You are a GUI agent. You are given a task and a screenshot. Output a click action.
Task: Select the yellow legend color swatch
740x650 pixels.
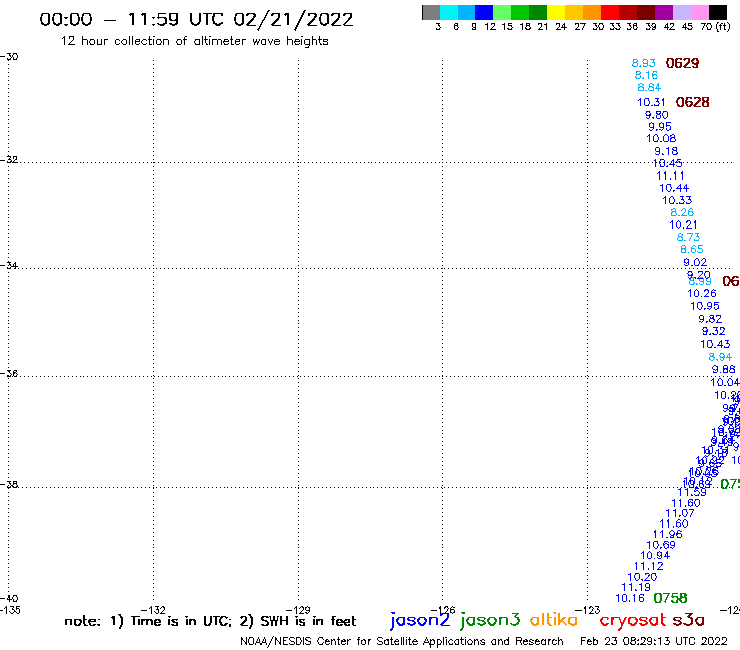point(556,12)
